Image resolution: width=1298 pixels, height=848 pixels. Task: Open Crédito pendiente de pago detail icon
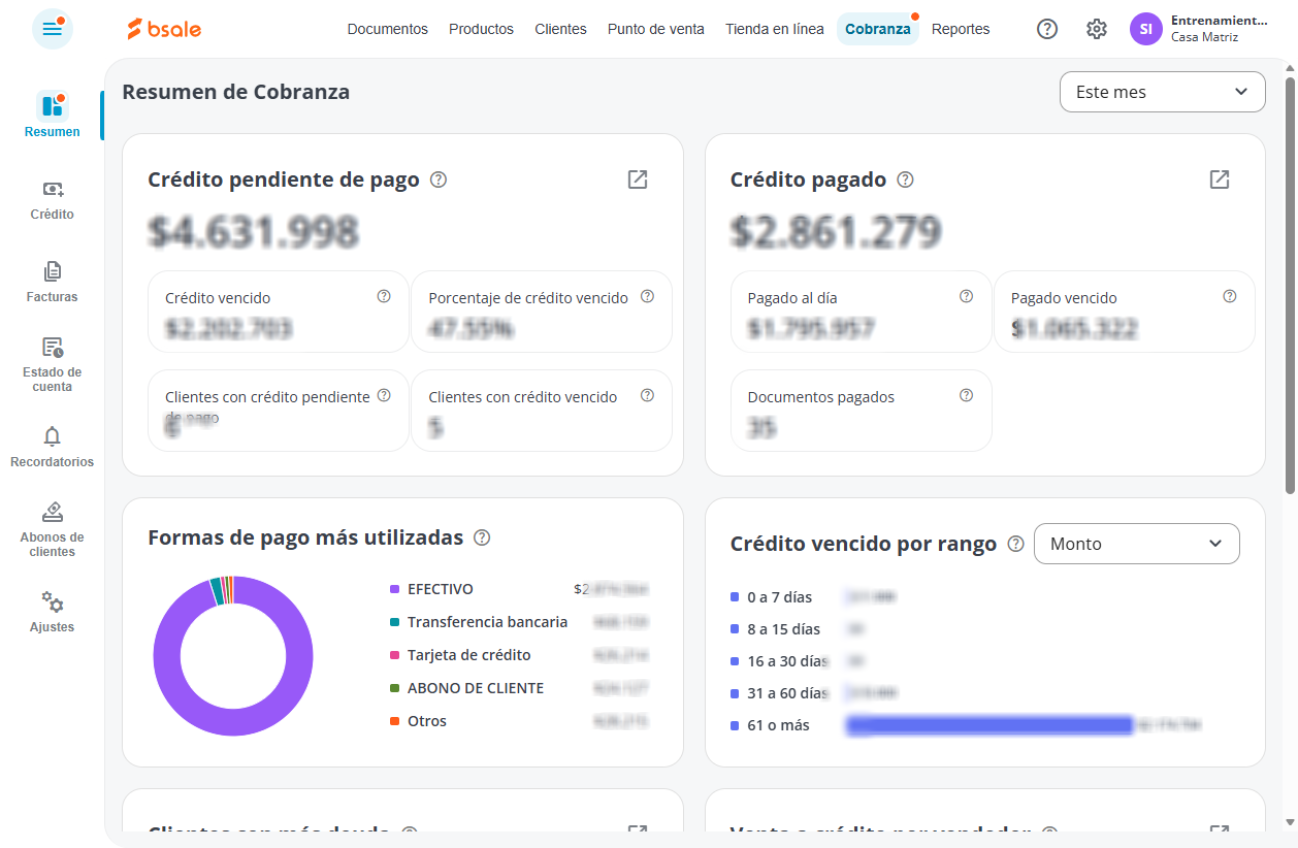637,179
